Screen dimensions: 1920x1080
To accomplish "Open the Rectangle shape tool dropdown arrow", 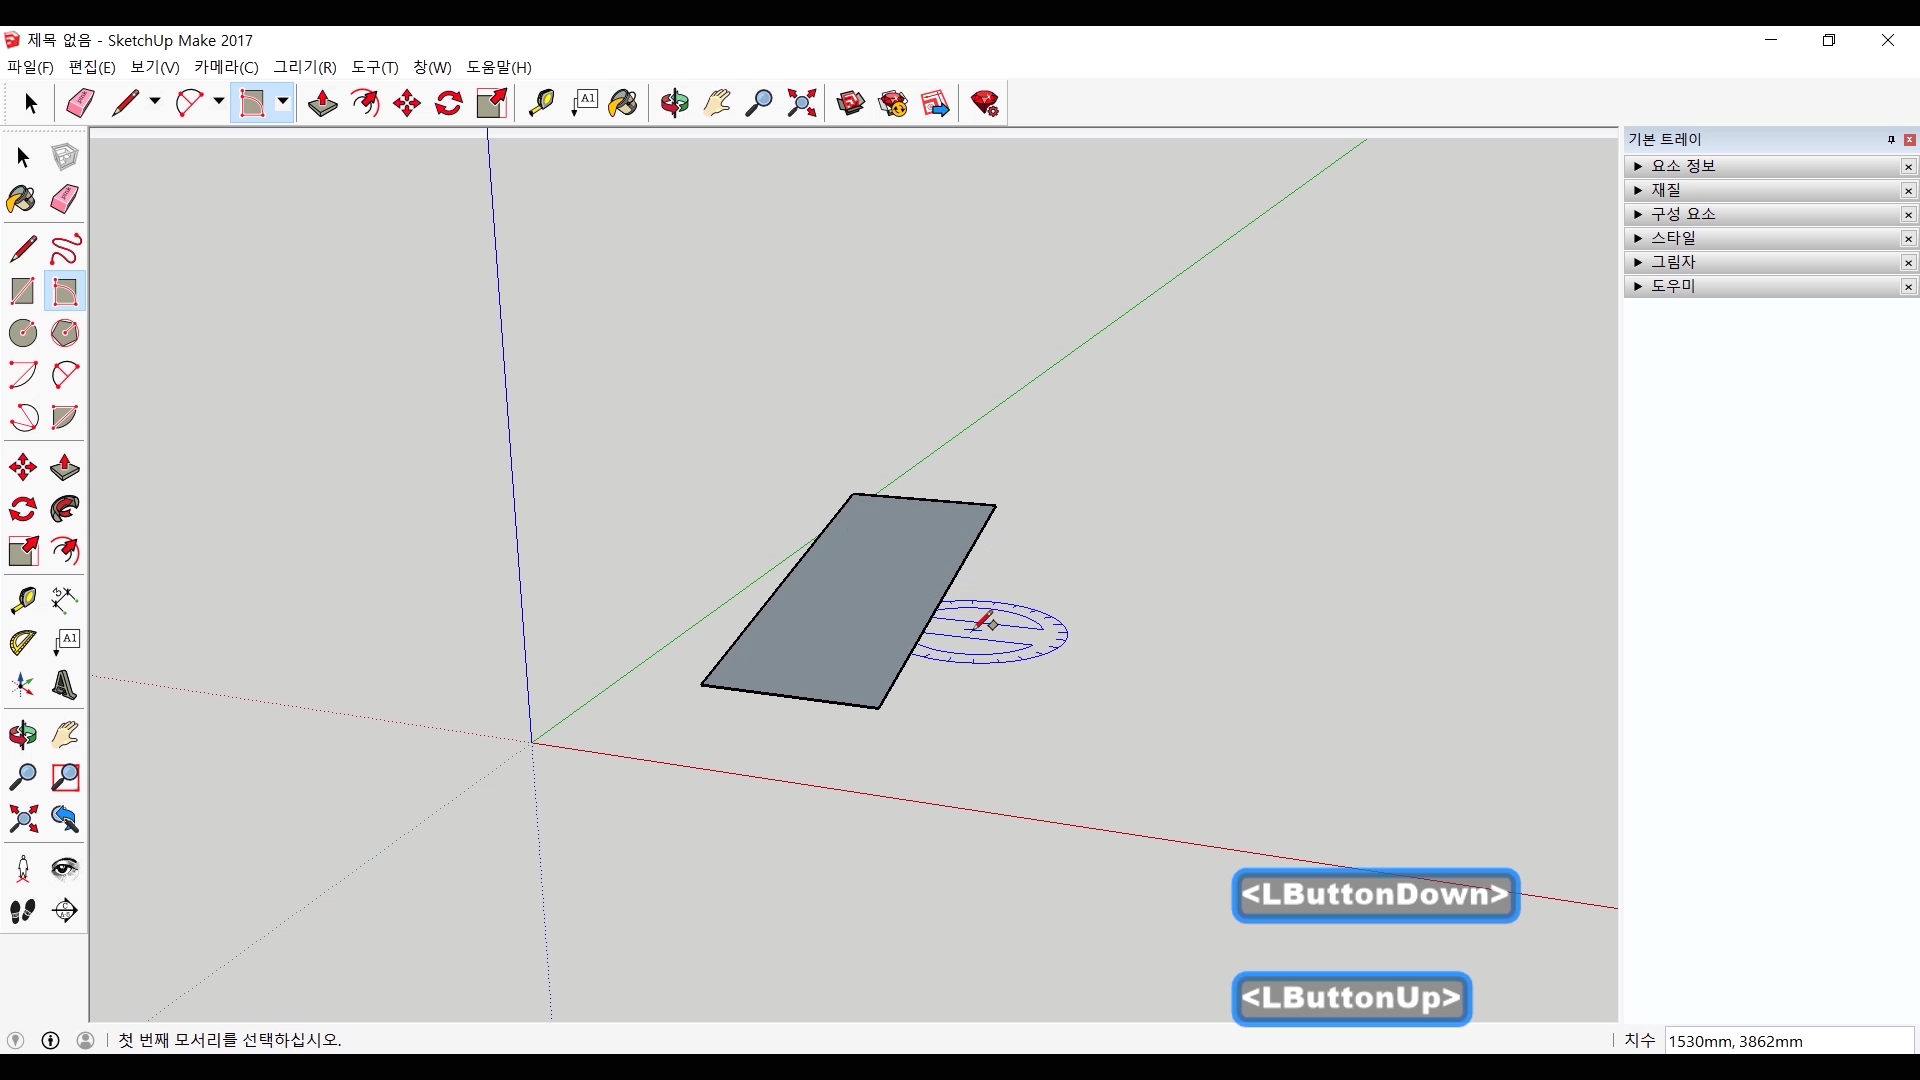I will click(283, 102).
